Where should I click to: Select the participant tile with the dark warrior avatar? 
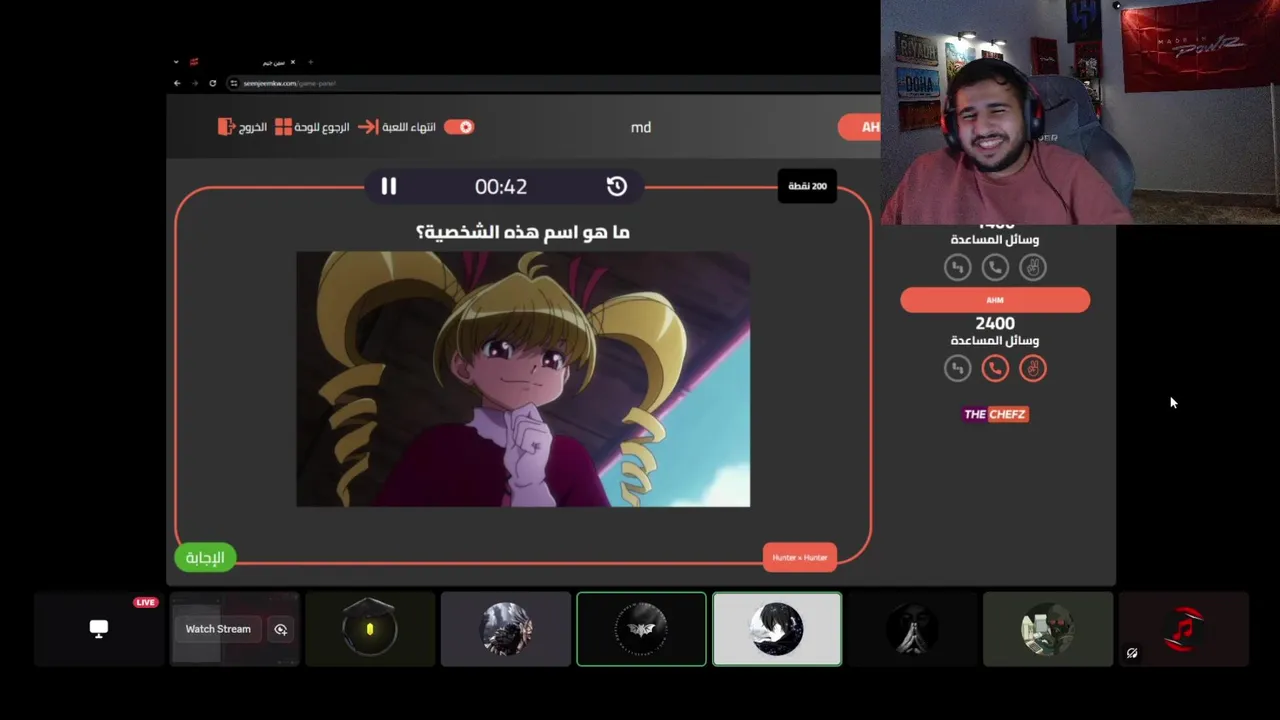[x=506, y=629]
